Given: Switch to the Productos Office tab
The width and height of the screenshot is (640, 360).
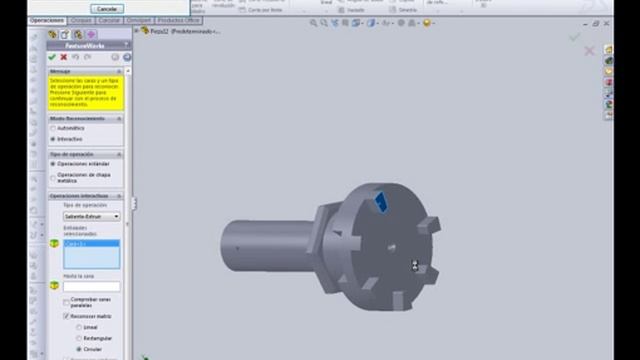Looking at the screenshot, I should pos(179,20).
